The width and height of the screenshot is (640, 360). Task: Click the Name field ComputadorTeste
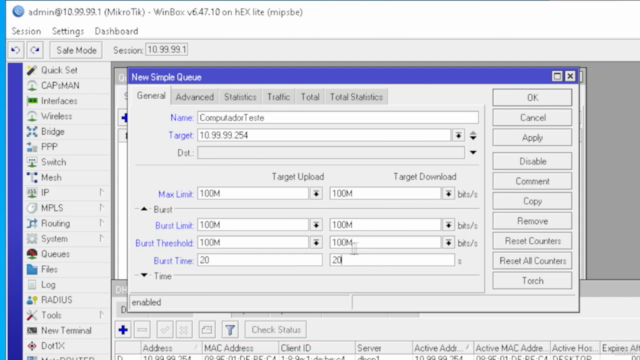point(338,118)
